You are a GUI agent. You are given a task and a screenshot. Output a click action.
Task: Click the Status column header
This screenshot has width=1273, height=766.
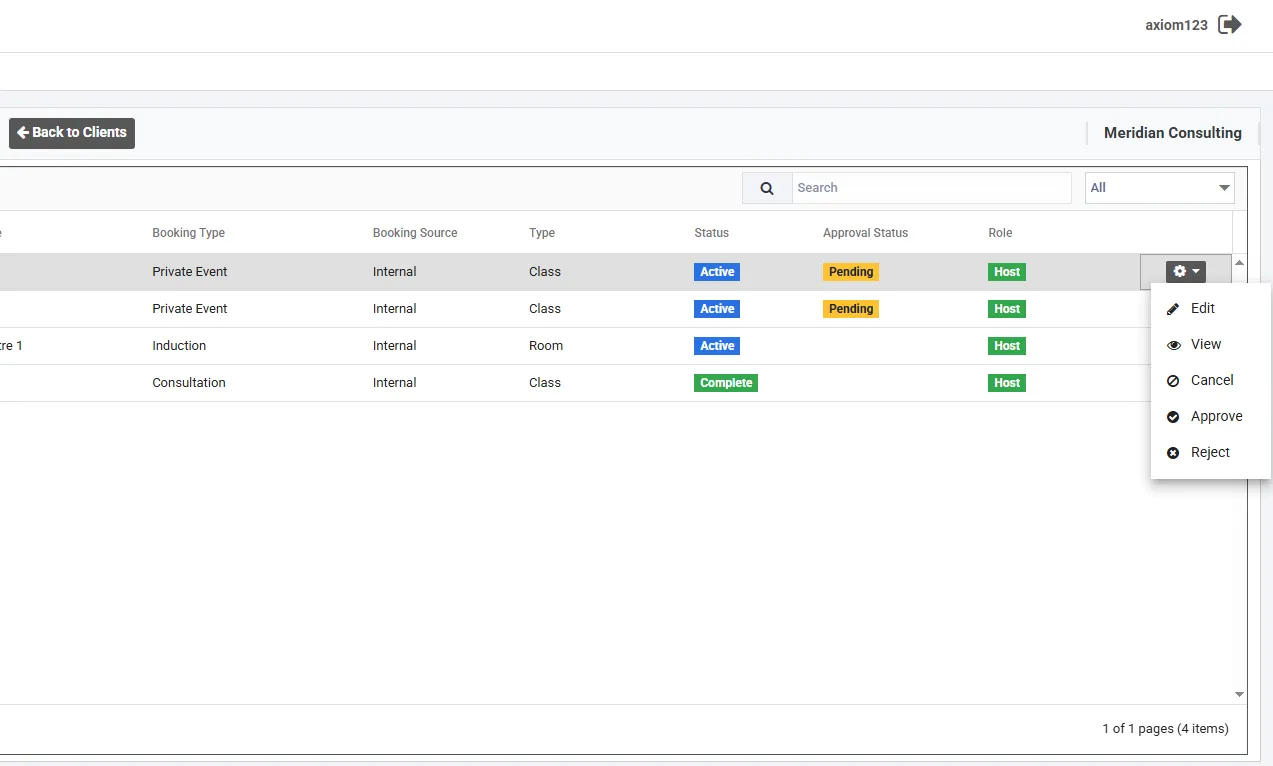(712, 233)
